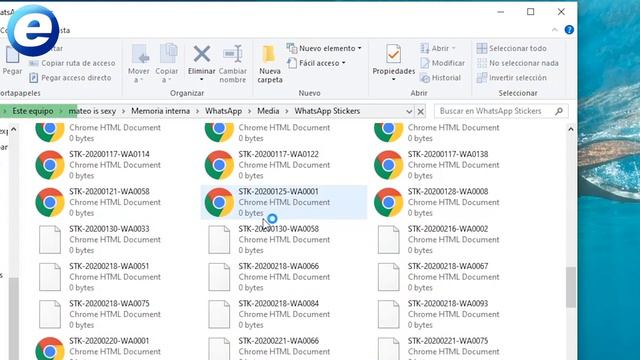Click Modificar in the ribbon
The width and height of the screenshot is (640, 360).
442,63
